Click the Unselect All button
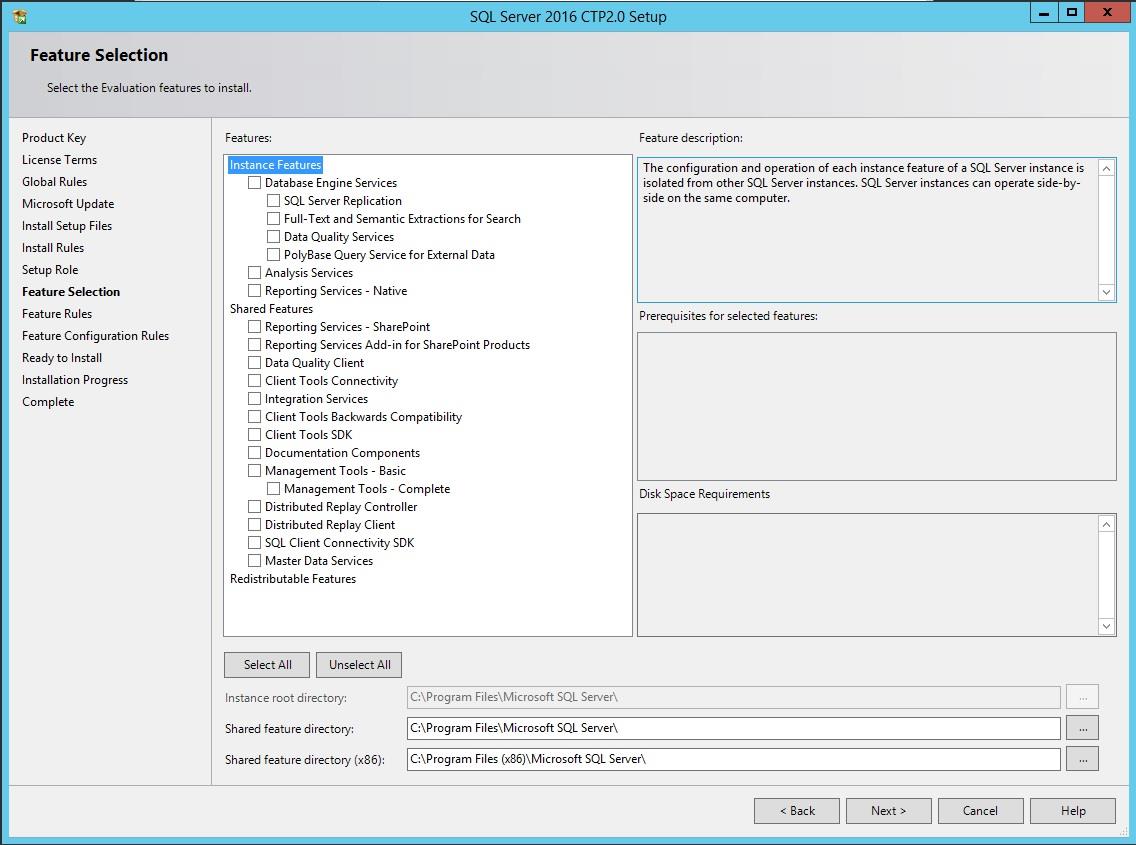 coord(359,665)
